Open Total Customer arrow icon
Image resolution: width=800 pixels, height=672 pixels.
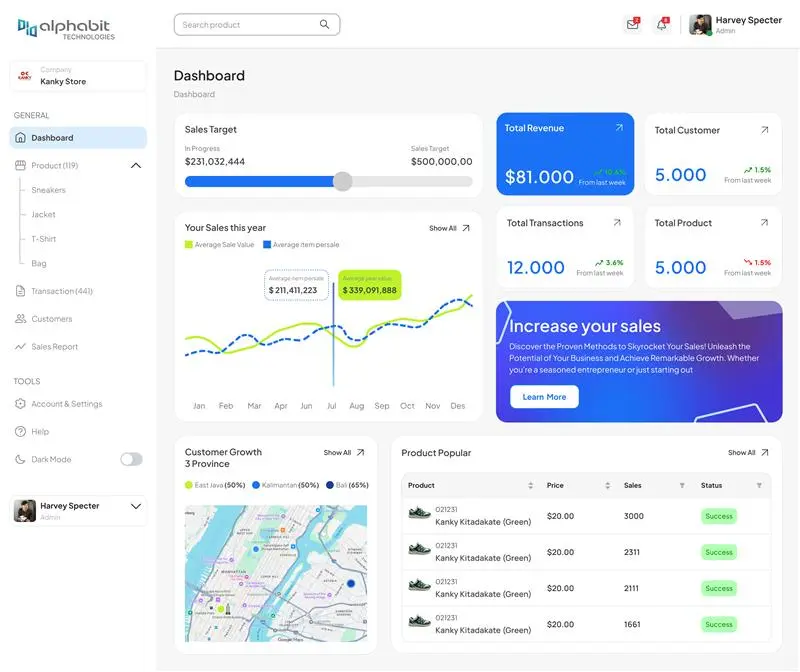pyautogui.click(x=765, y=130)
